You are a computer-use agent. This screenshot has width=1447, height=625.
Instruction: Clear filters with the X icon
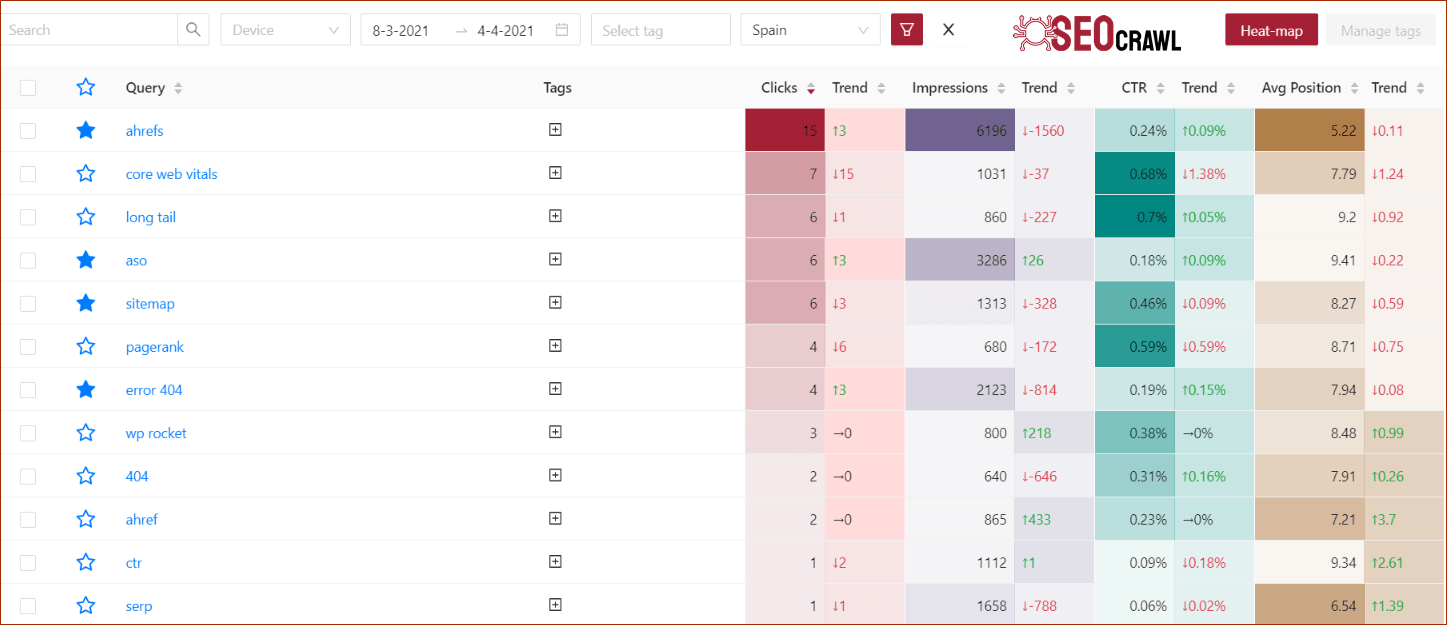tap(948, 29)
